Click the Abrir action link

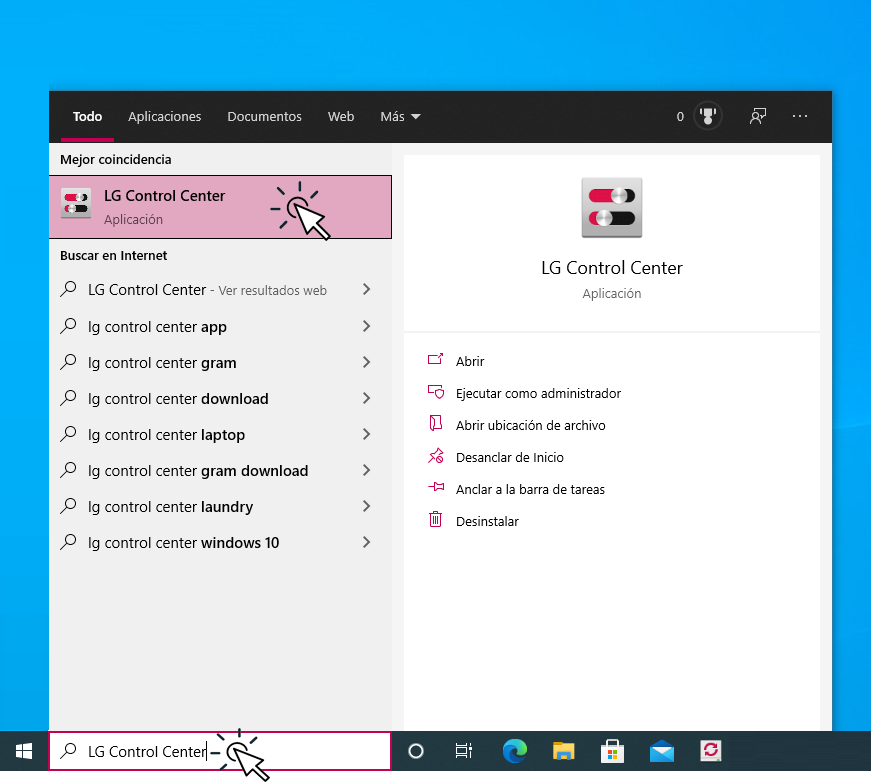(470, 361)
